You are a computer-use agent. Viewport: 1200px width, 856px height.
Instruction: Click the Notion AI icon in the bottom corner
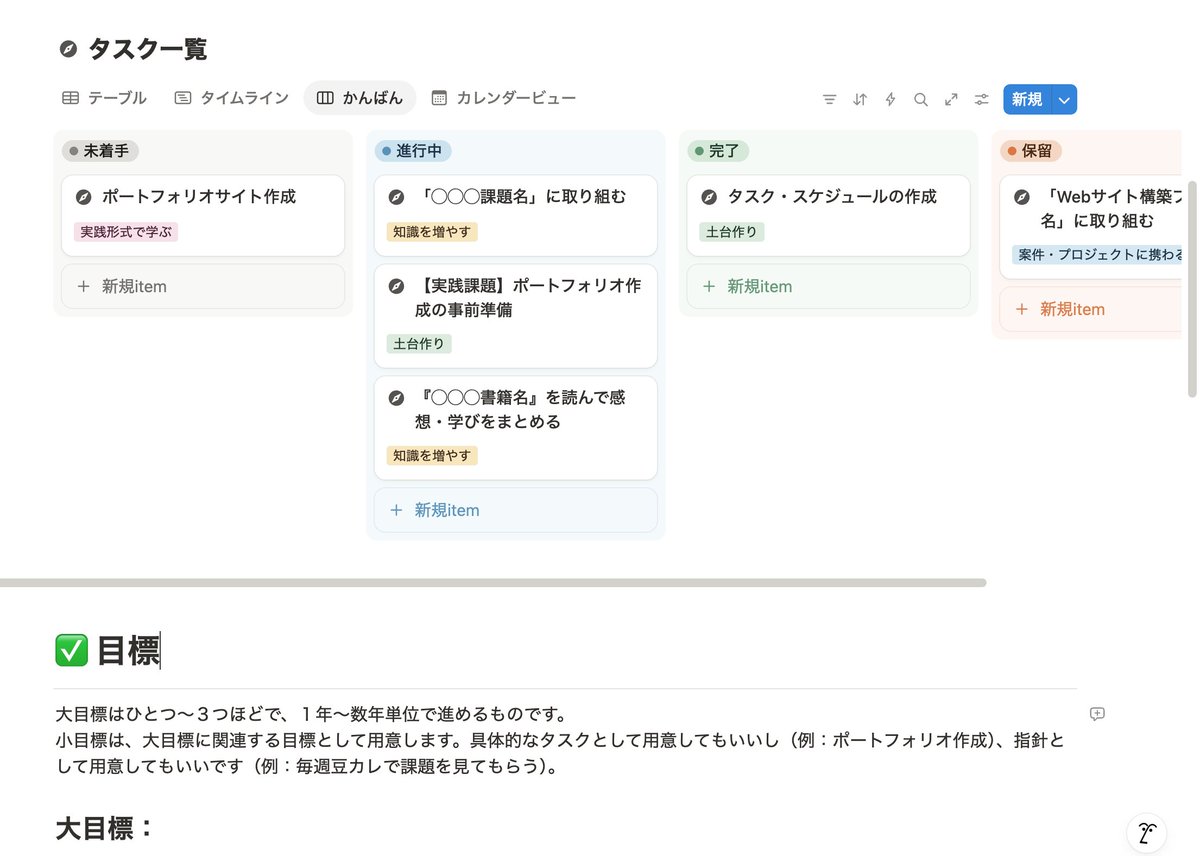click(1146, 833)
